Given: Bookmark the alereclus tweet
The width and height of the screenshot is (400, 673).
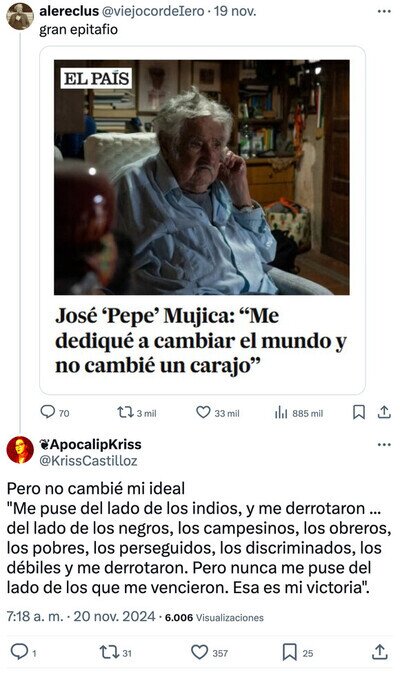Looking at the screenshot, I should click(x=359, y=412).
